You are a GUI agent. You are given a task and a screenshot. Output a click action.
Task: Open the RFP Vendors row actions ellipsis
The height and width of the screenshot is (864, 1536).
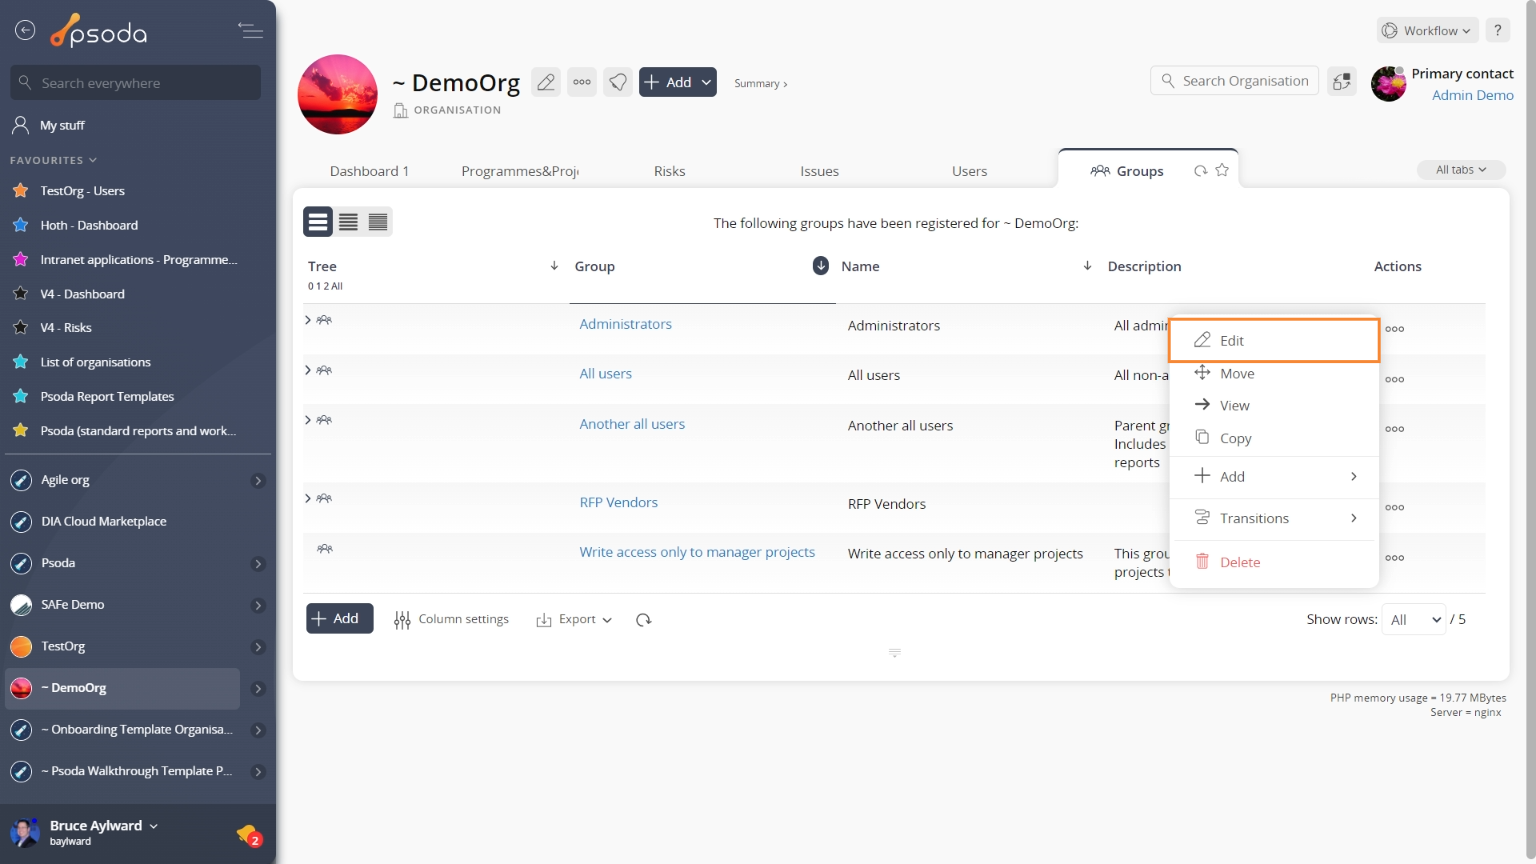[1395, 508]
